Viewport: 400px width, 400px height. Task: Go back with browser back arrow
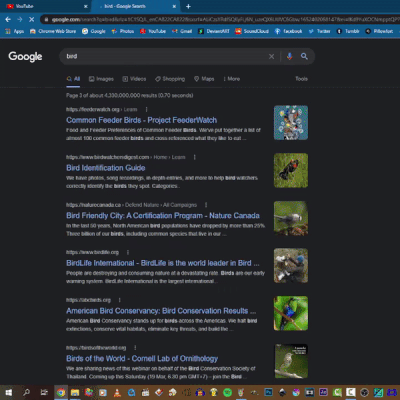pos(8,19)
